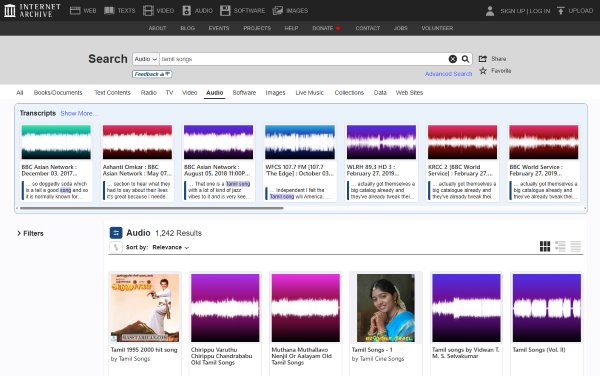600x376 pixels.
Task: Select the Web Sites tab
Action: (x=409, y=93)
